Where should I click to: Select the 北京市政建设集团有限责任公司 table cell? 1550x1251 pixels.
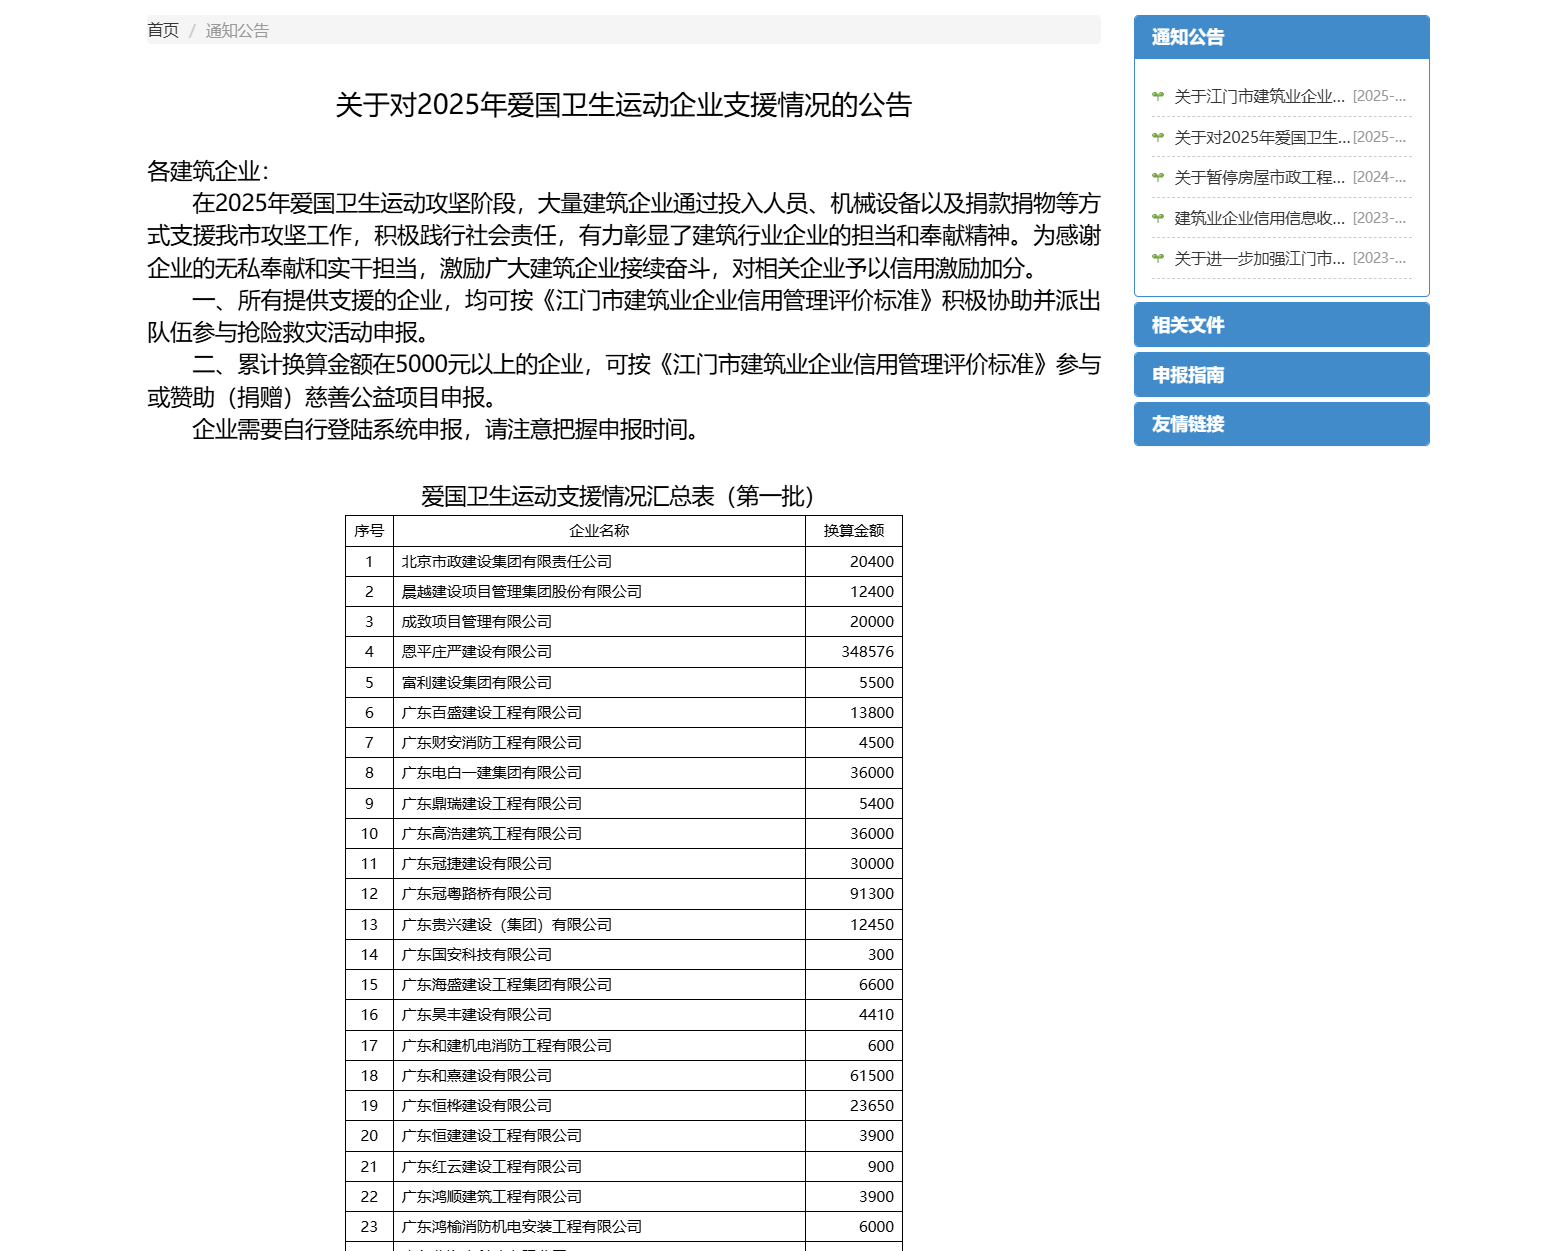pyautogui.click(x=507, y=562)
